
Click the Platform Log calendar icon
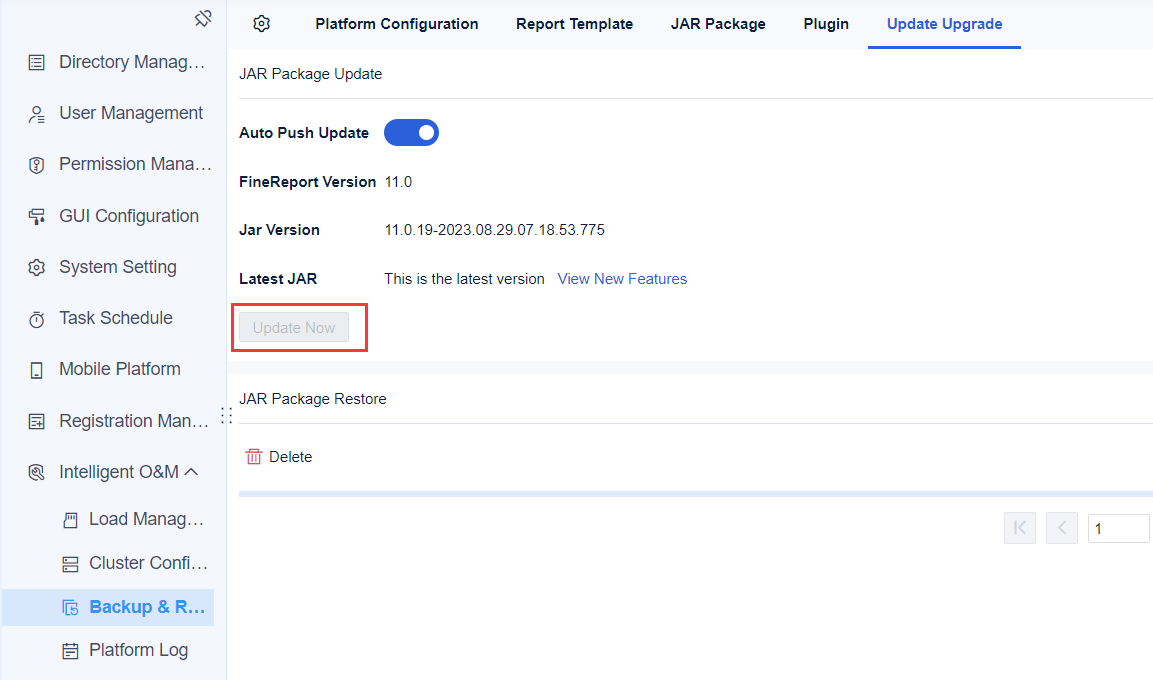70,651
